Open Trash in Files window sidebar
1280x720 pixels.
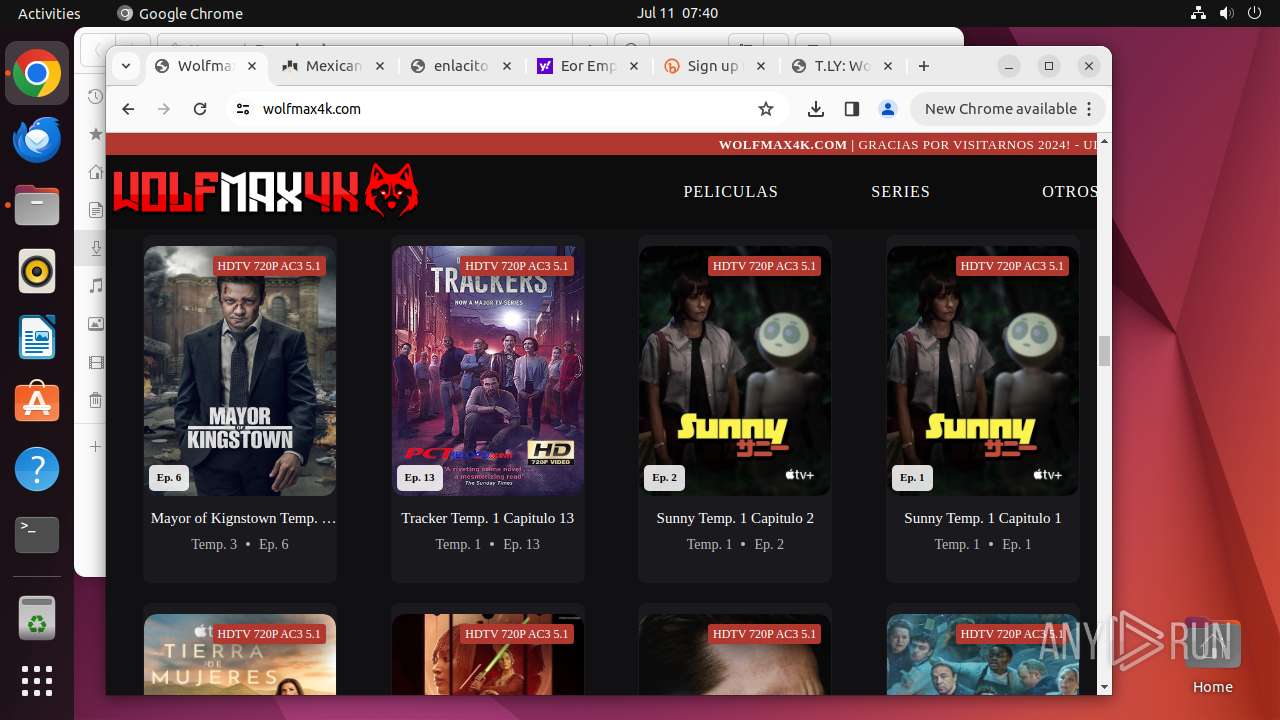point(95,400)
